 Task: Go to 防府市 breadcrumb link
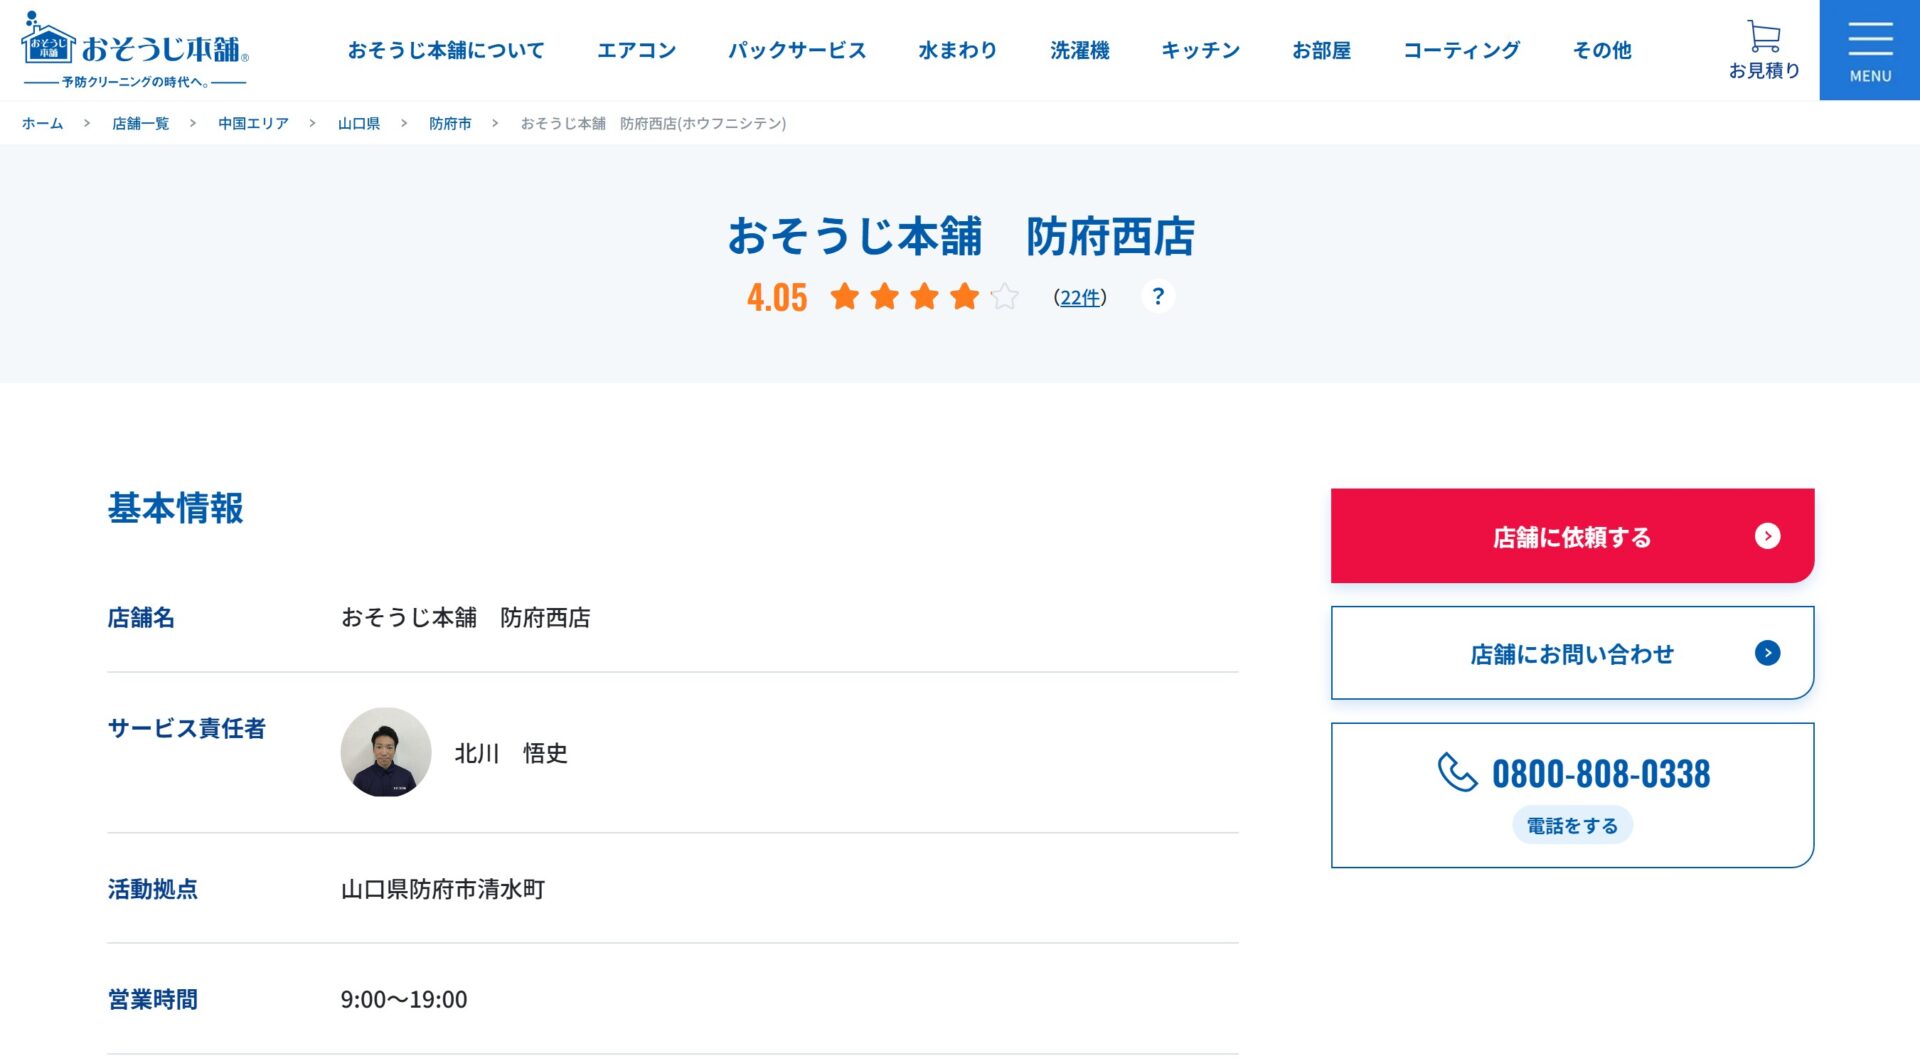[450, 123]
